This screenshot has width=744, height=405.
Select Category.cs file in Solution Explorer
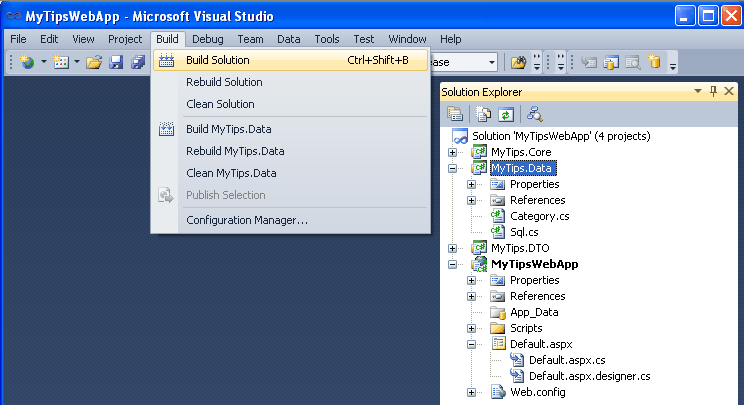pyautogui.click(x=540, y=216)
